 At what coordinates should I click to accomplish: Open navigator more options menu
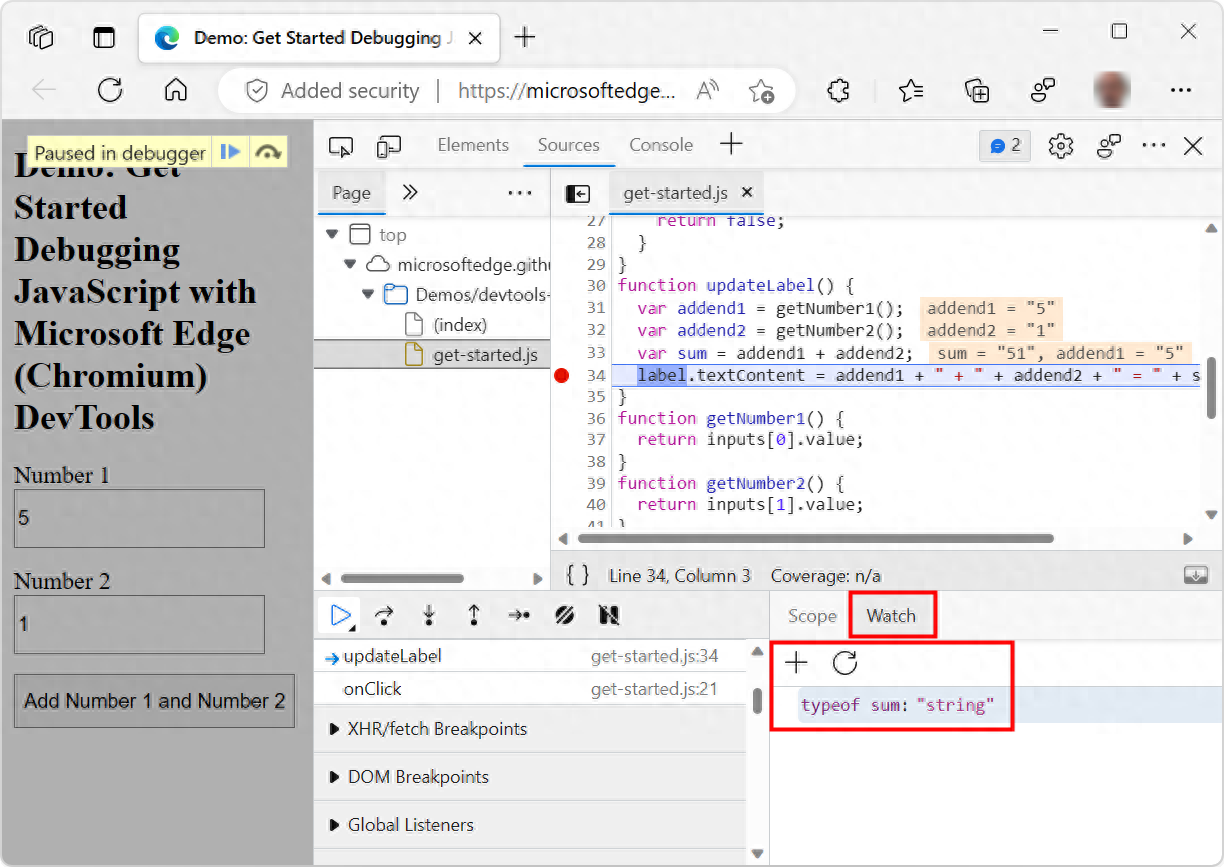[x=520, y=193]
